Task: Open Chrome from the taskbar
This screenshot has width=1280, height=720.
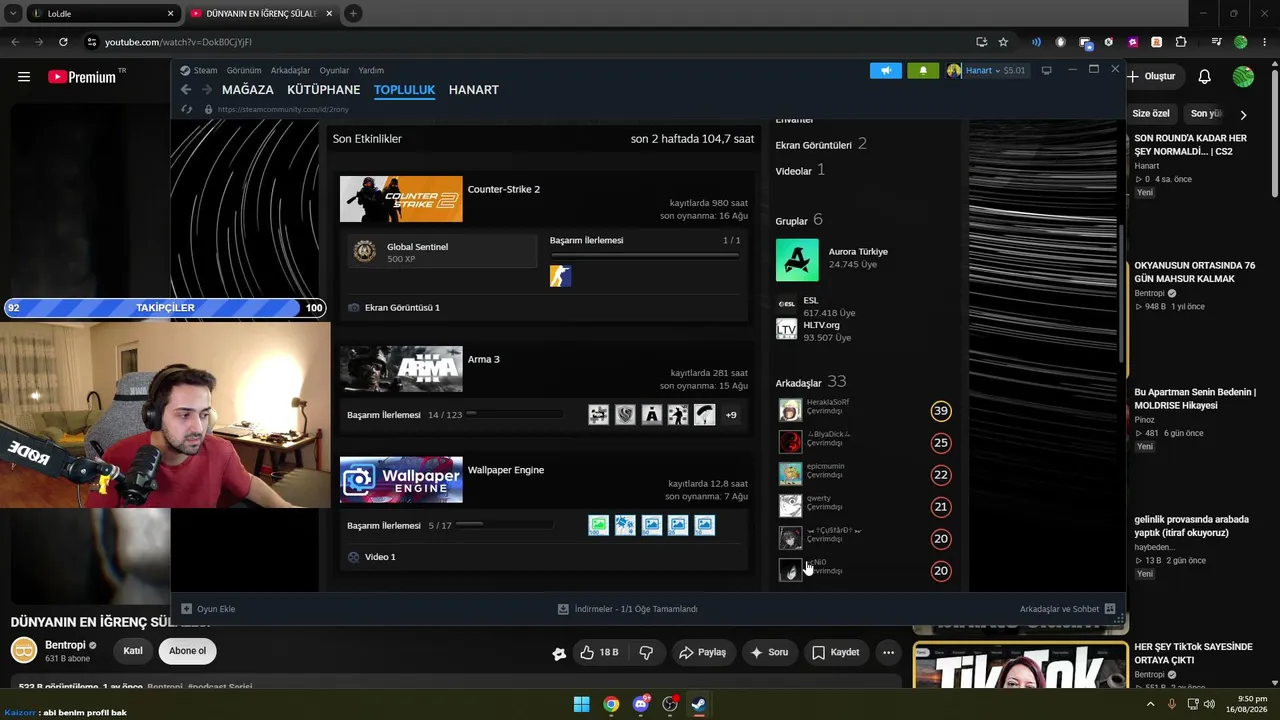Action: pyautogui.click(x=611, y=704)
